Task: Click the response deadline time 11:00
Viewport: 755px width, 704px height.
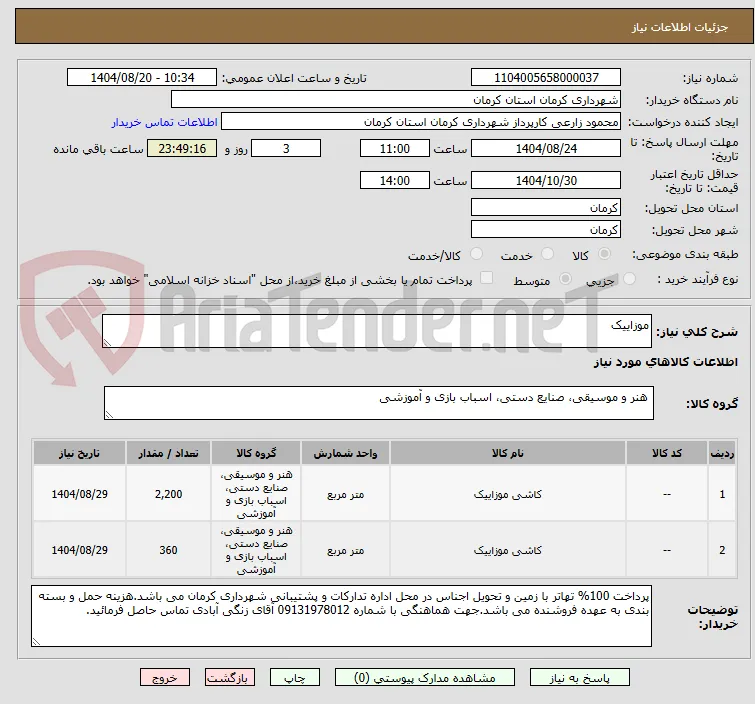Action: (394, 148)
